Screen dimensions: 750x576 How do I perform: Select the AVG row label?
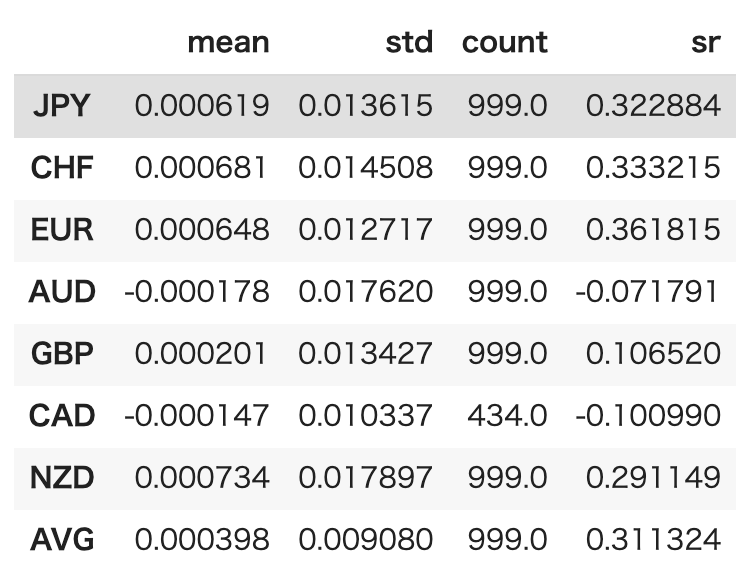pyautogui.click(x=62, y=540)
